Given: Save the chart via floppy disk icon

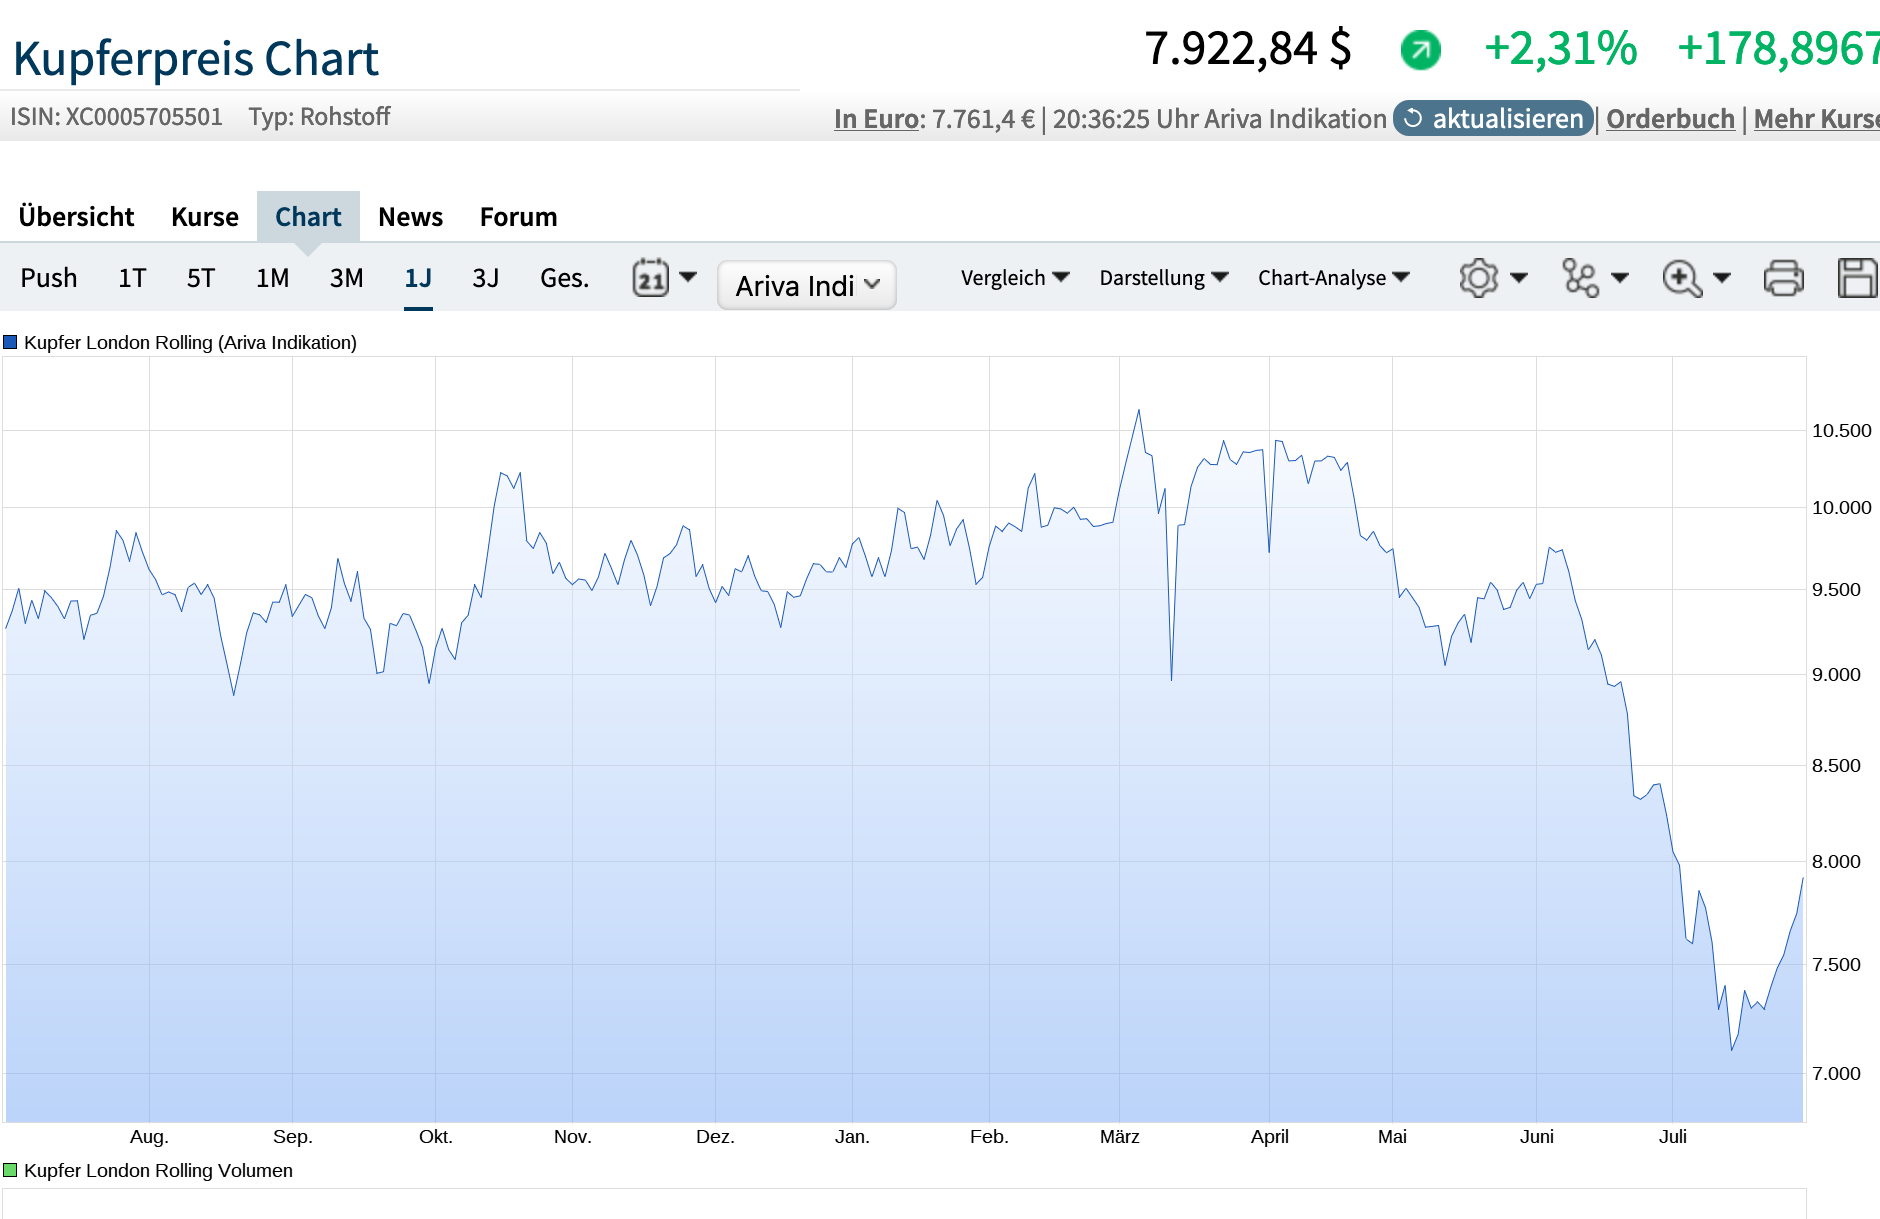Looking at the screenshot, I should pyautogui.click(x=1857, y=278).
